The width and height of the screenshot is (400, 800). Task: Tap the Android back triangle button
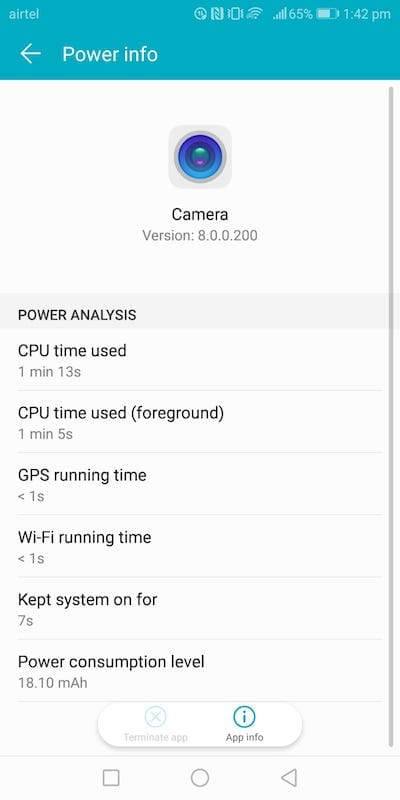[x=289, y=778]
